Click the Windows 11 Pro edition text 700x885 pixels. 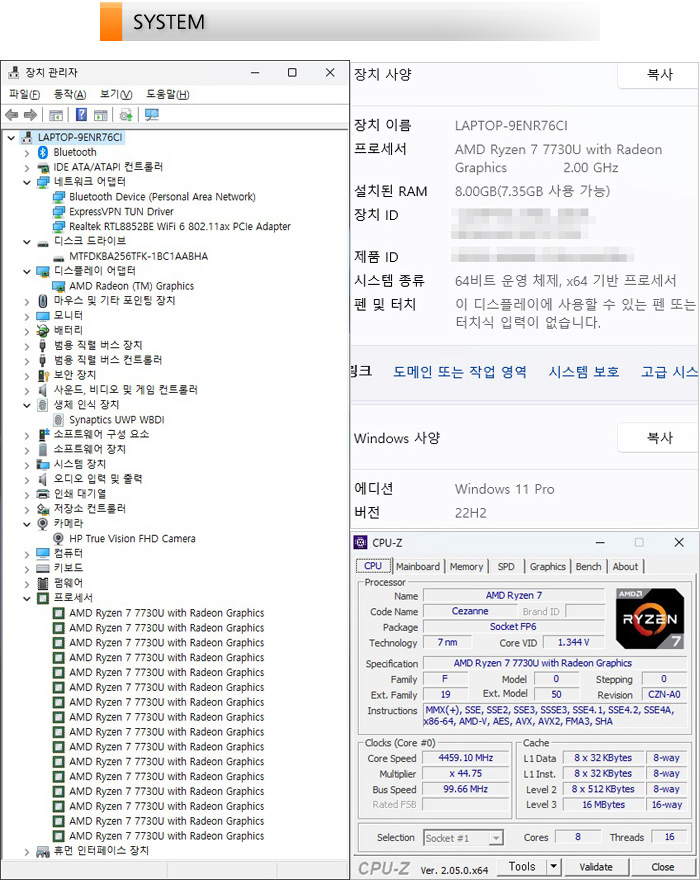click(505, 489)
